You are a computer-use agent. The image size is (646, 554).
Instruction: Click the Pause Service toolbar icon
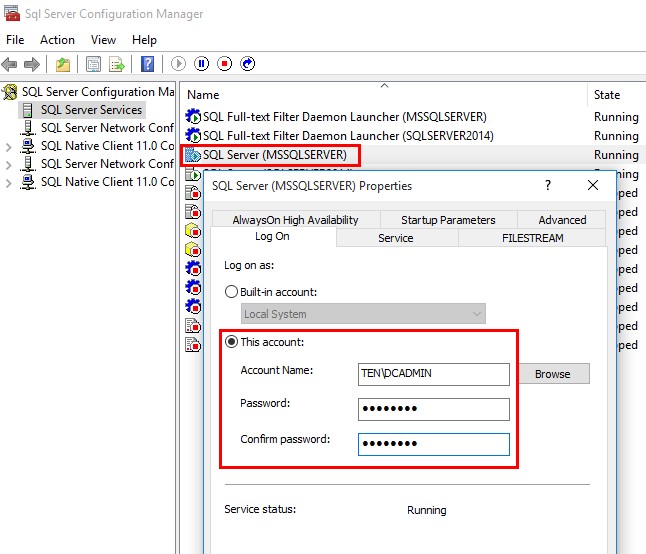point(201,64)
